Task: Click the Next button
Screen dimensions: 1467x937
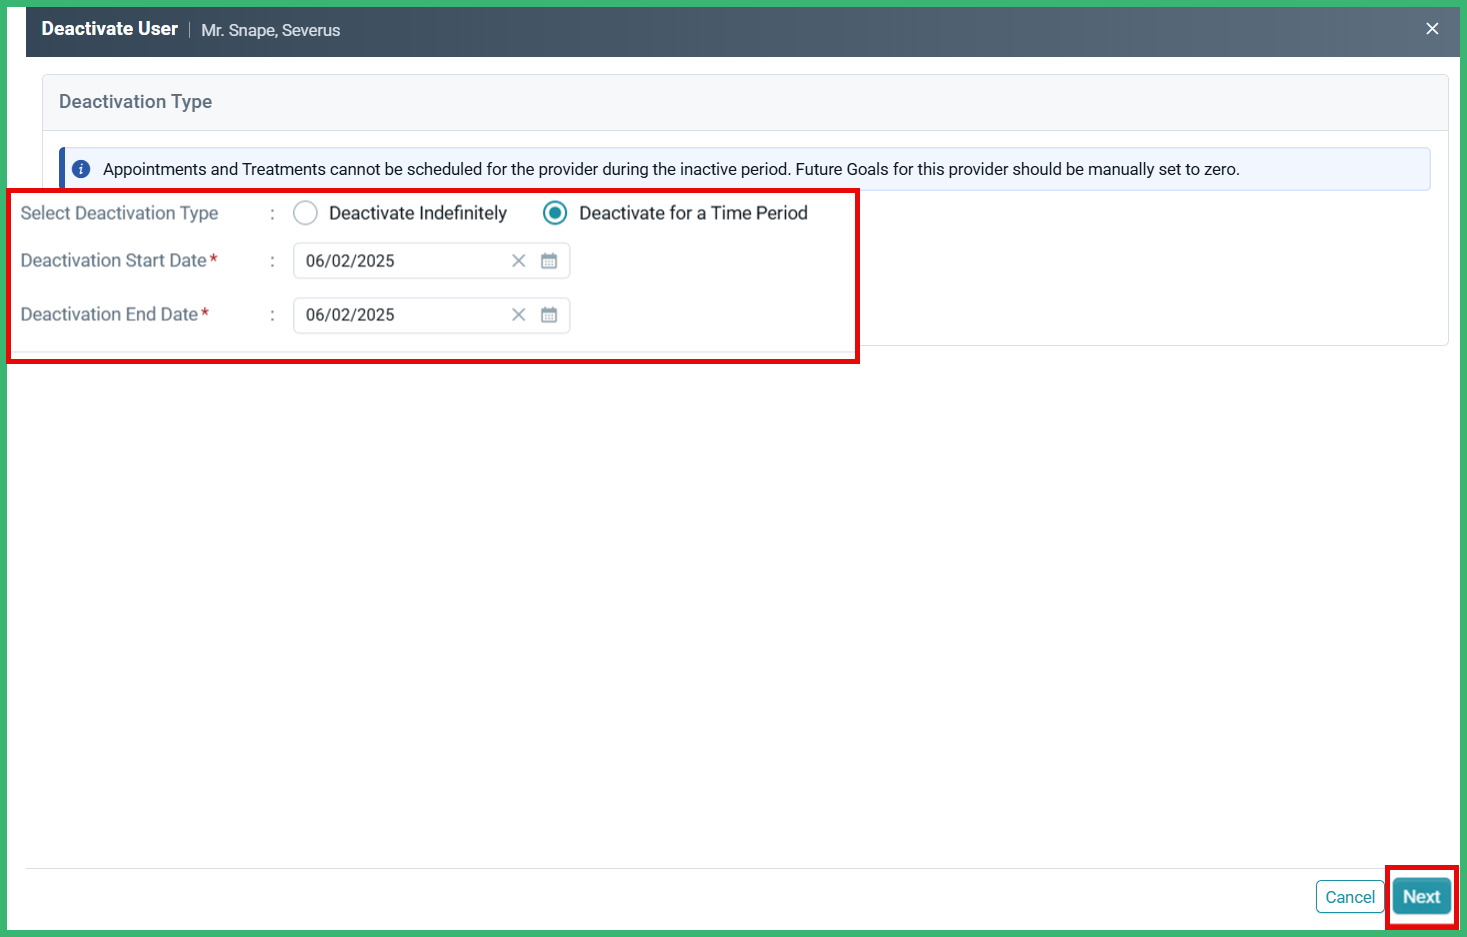Action: [1421, 896]
